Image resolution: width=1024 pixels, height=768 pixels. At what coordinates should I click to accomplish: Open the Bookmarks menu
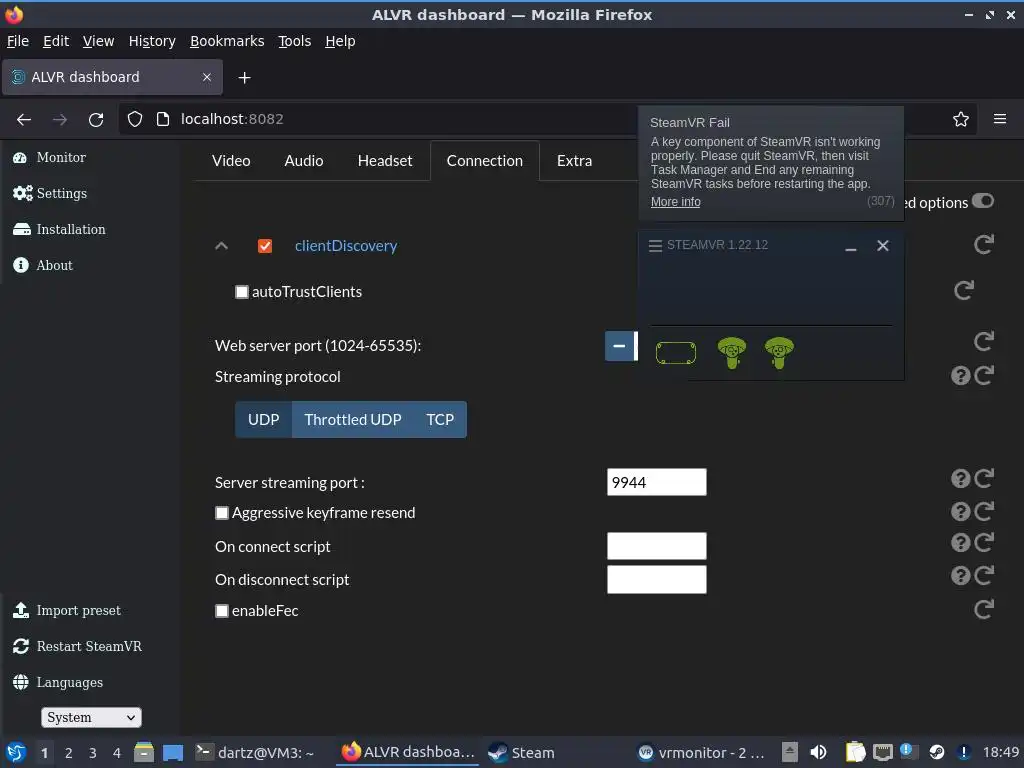tap(227, 41)
